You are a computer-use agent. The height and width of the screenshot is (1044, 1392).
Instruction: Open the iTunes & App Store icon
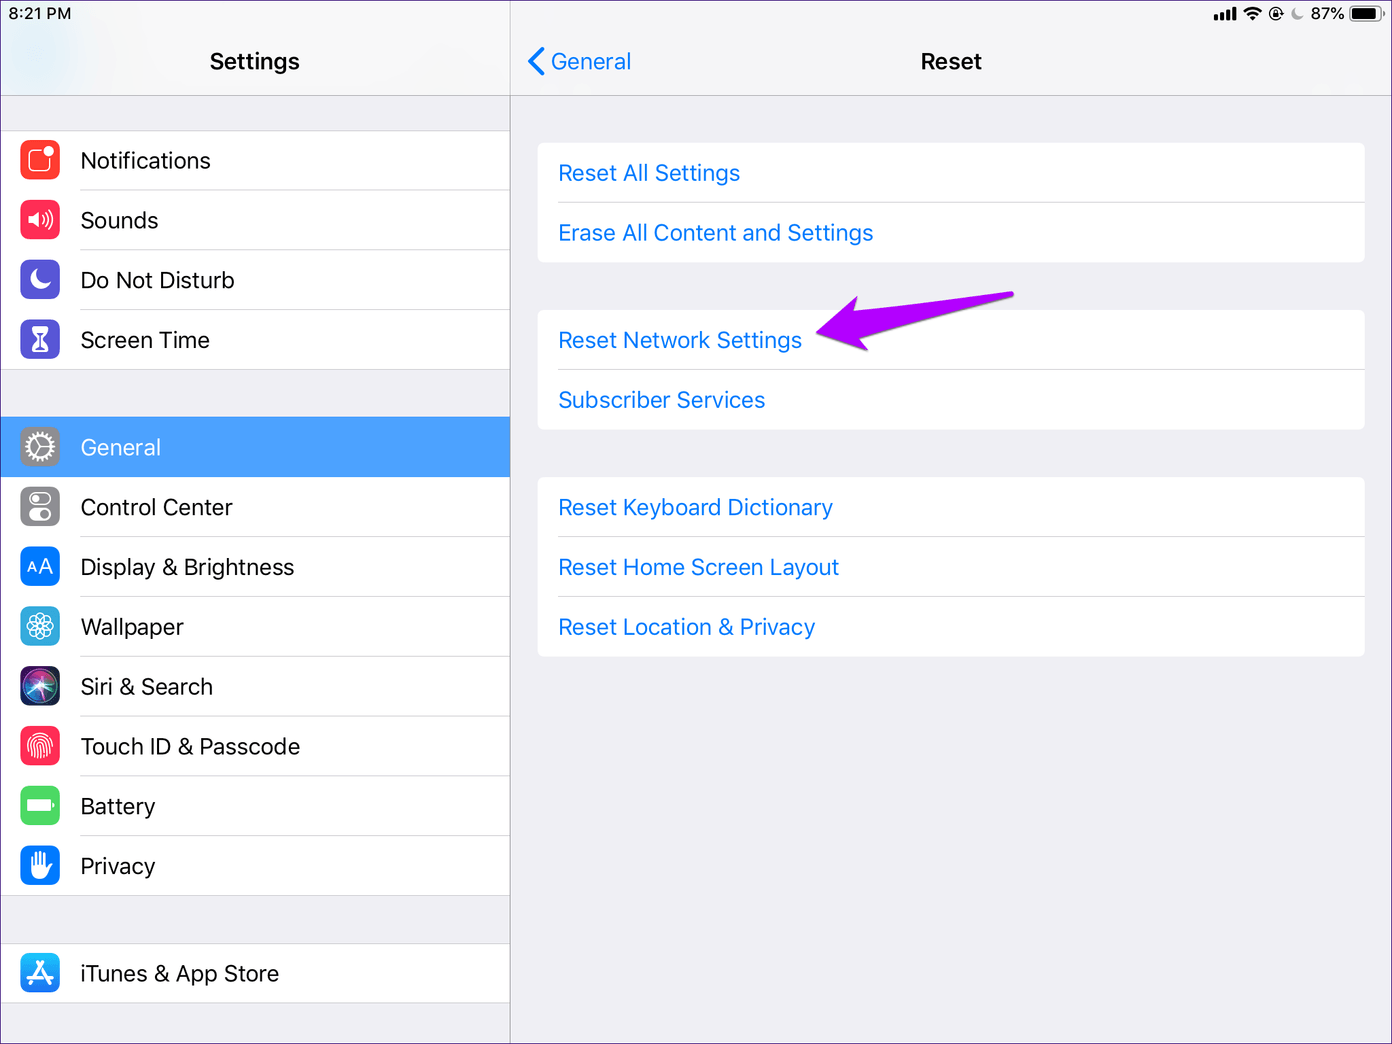pos(40,973)
